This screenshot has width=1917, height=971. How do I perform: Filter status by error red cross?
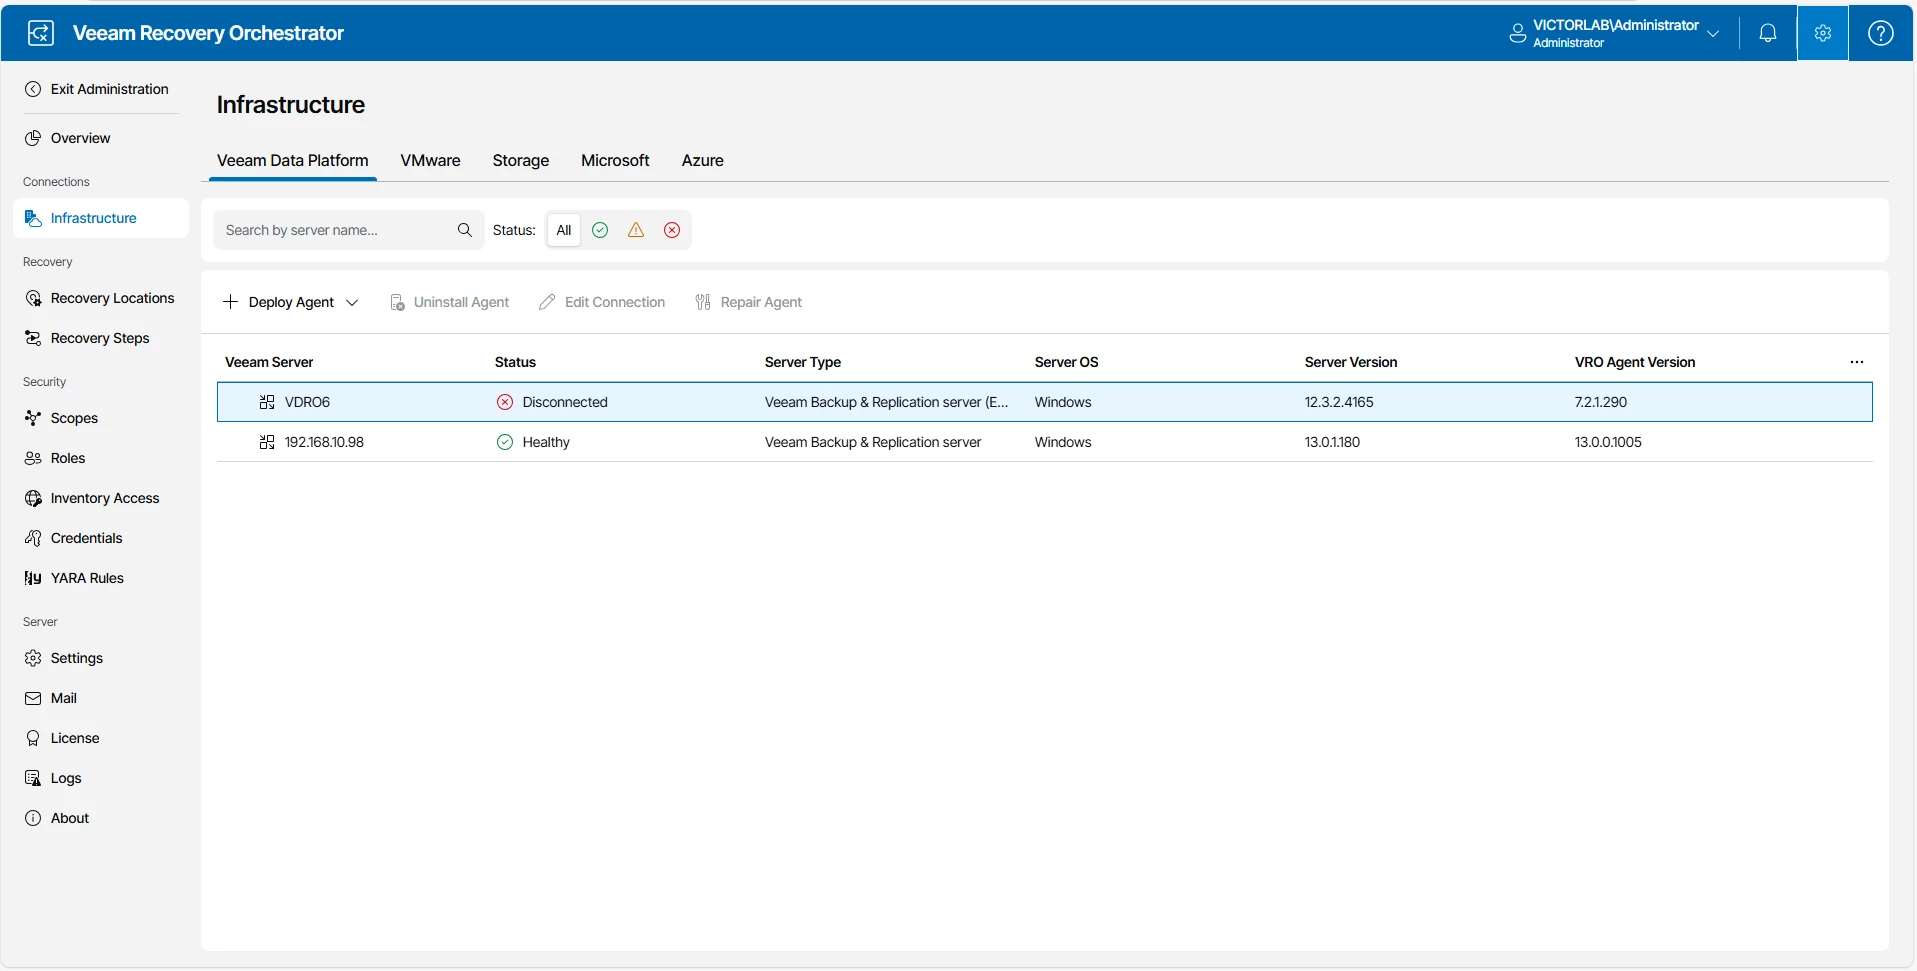(x=672, y=230)
